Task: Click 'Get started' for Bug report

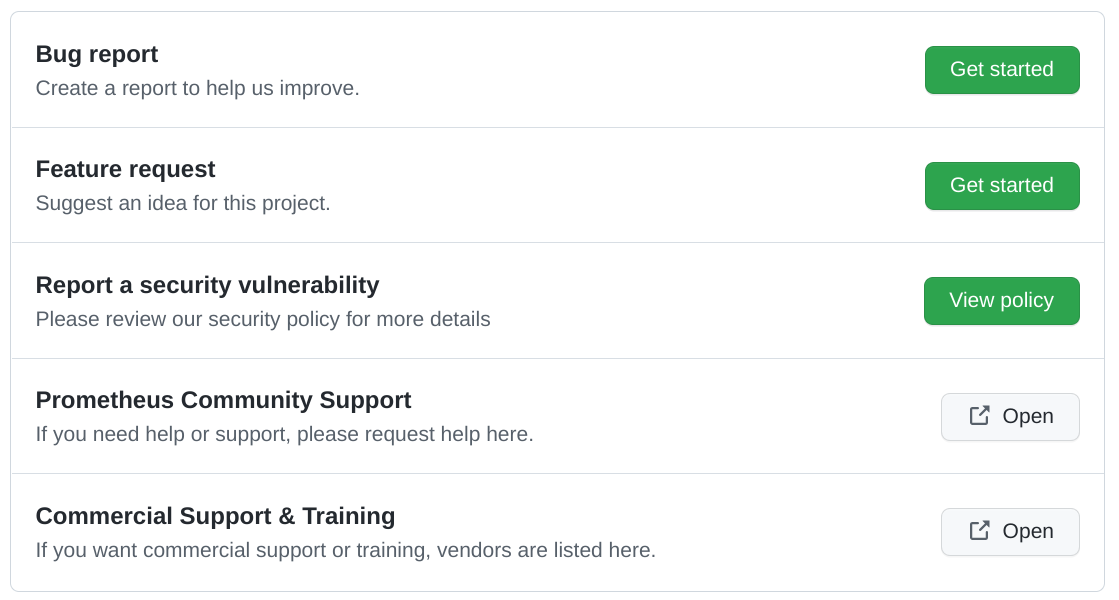Action: [x=1002, y=70]
